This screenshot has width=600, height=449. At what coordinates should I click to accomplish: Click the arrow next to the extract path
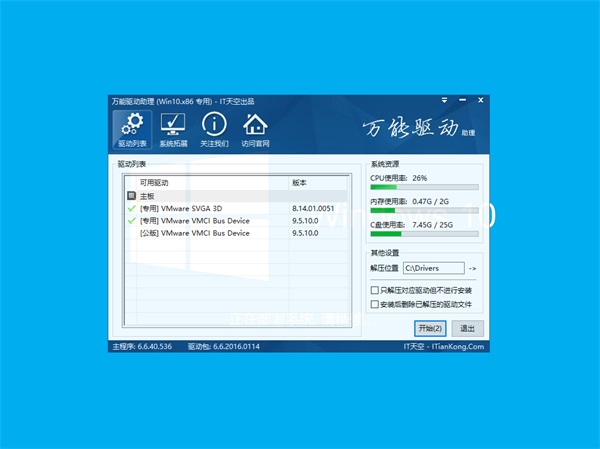coord(473,268)
